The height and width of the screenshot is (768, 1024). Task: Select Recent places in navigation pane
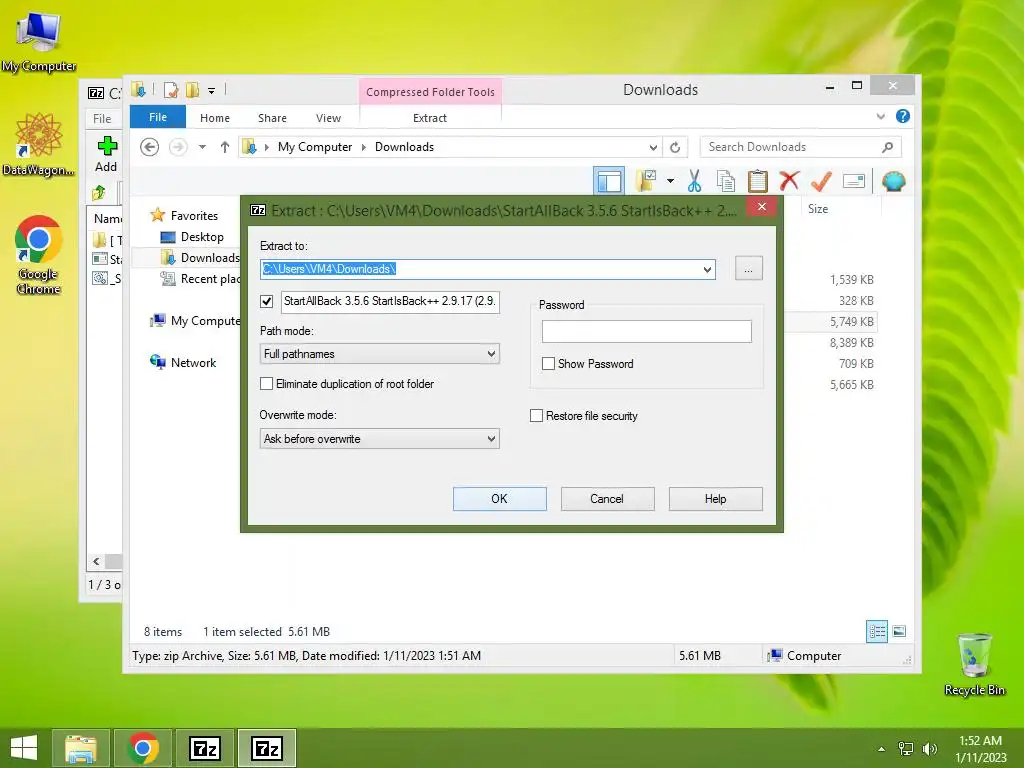[200, 279]
